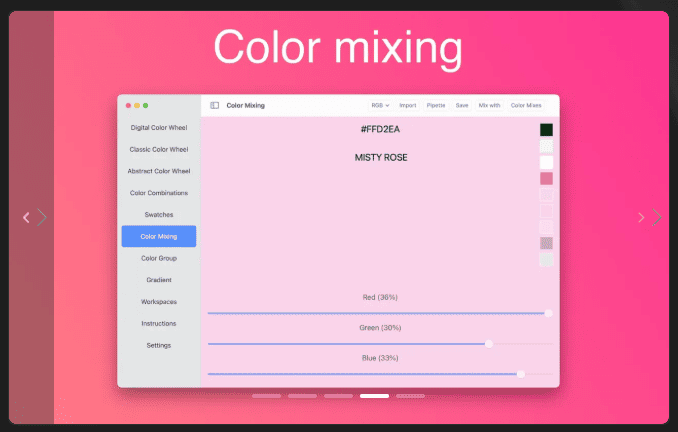This screenshot has width=678, height=432.
Task: Pick the light gray bottom swatch
Action: pos(546,259)
